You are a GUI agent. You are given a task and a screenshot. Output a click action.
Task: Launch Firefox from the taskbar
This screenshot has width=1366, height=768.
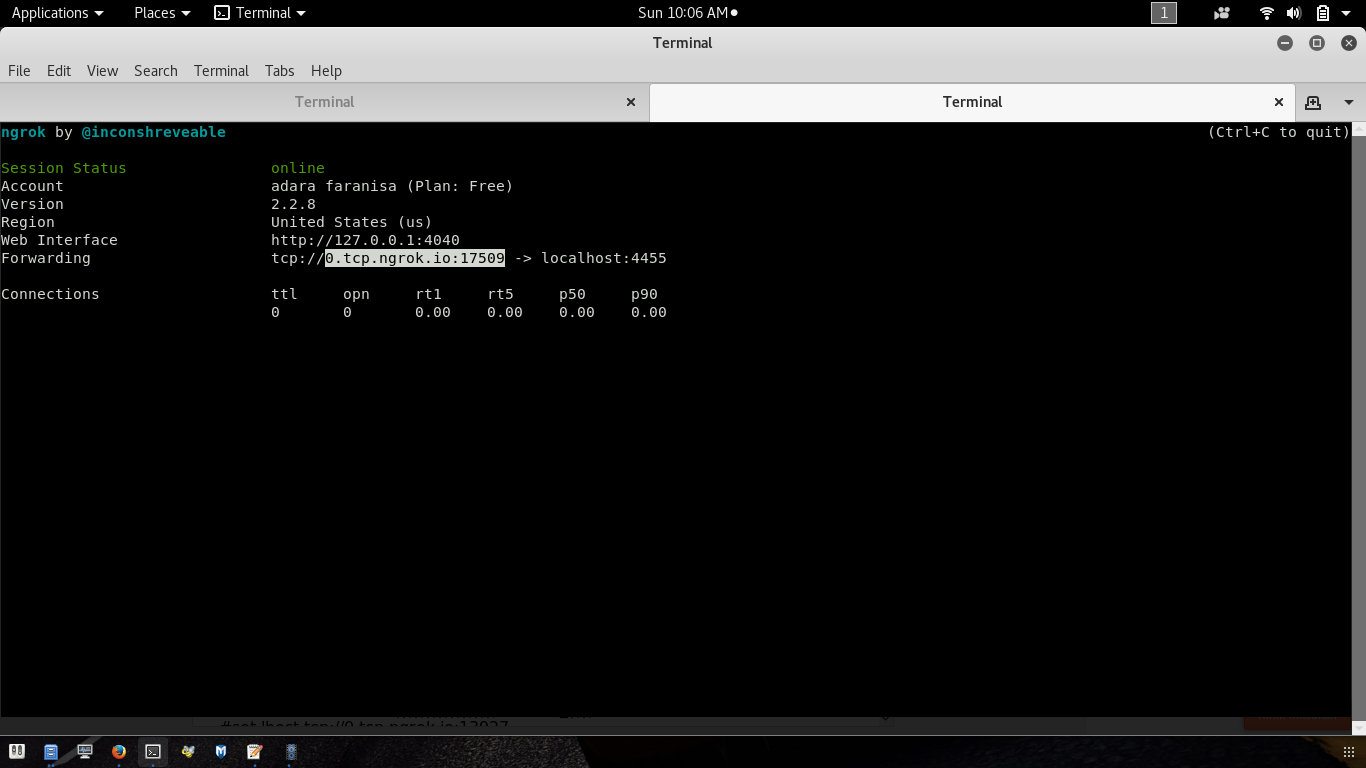tap(119, 751)
